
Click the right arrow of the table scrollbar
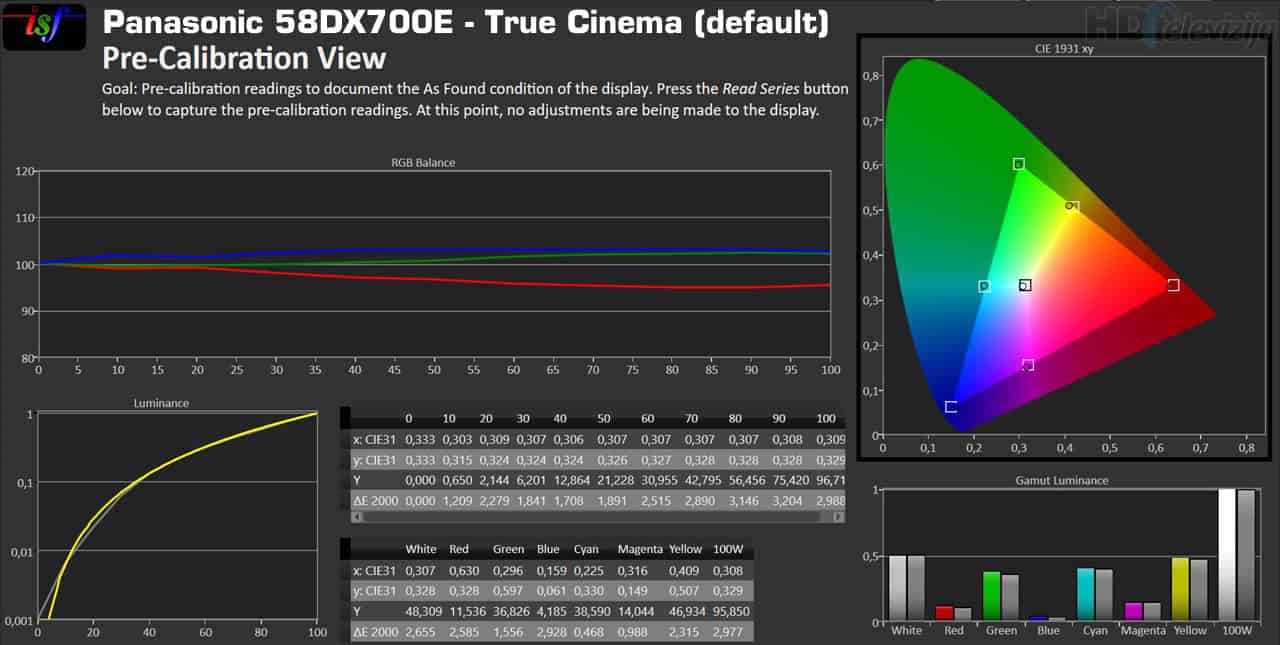pos(840,517)
